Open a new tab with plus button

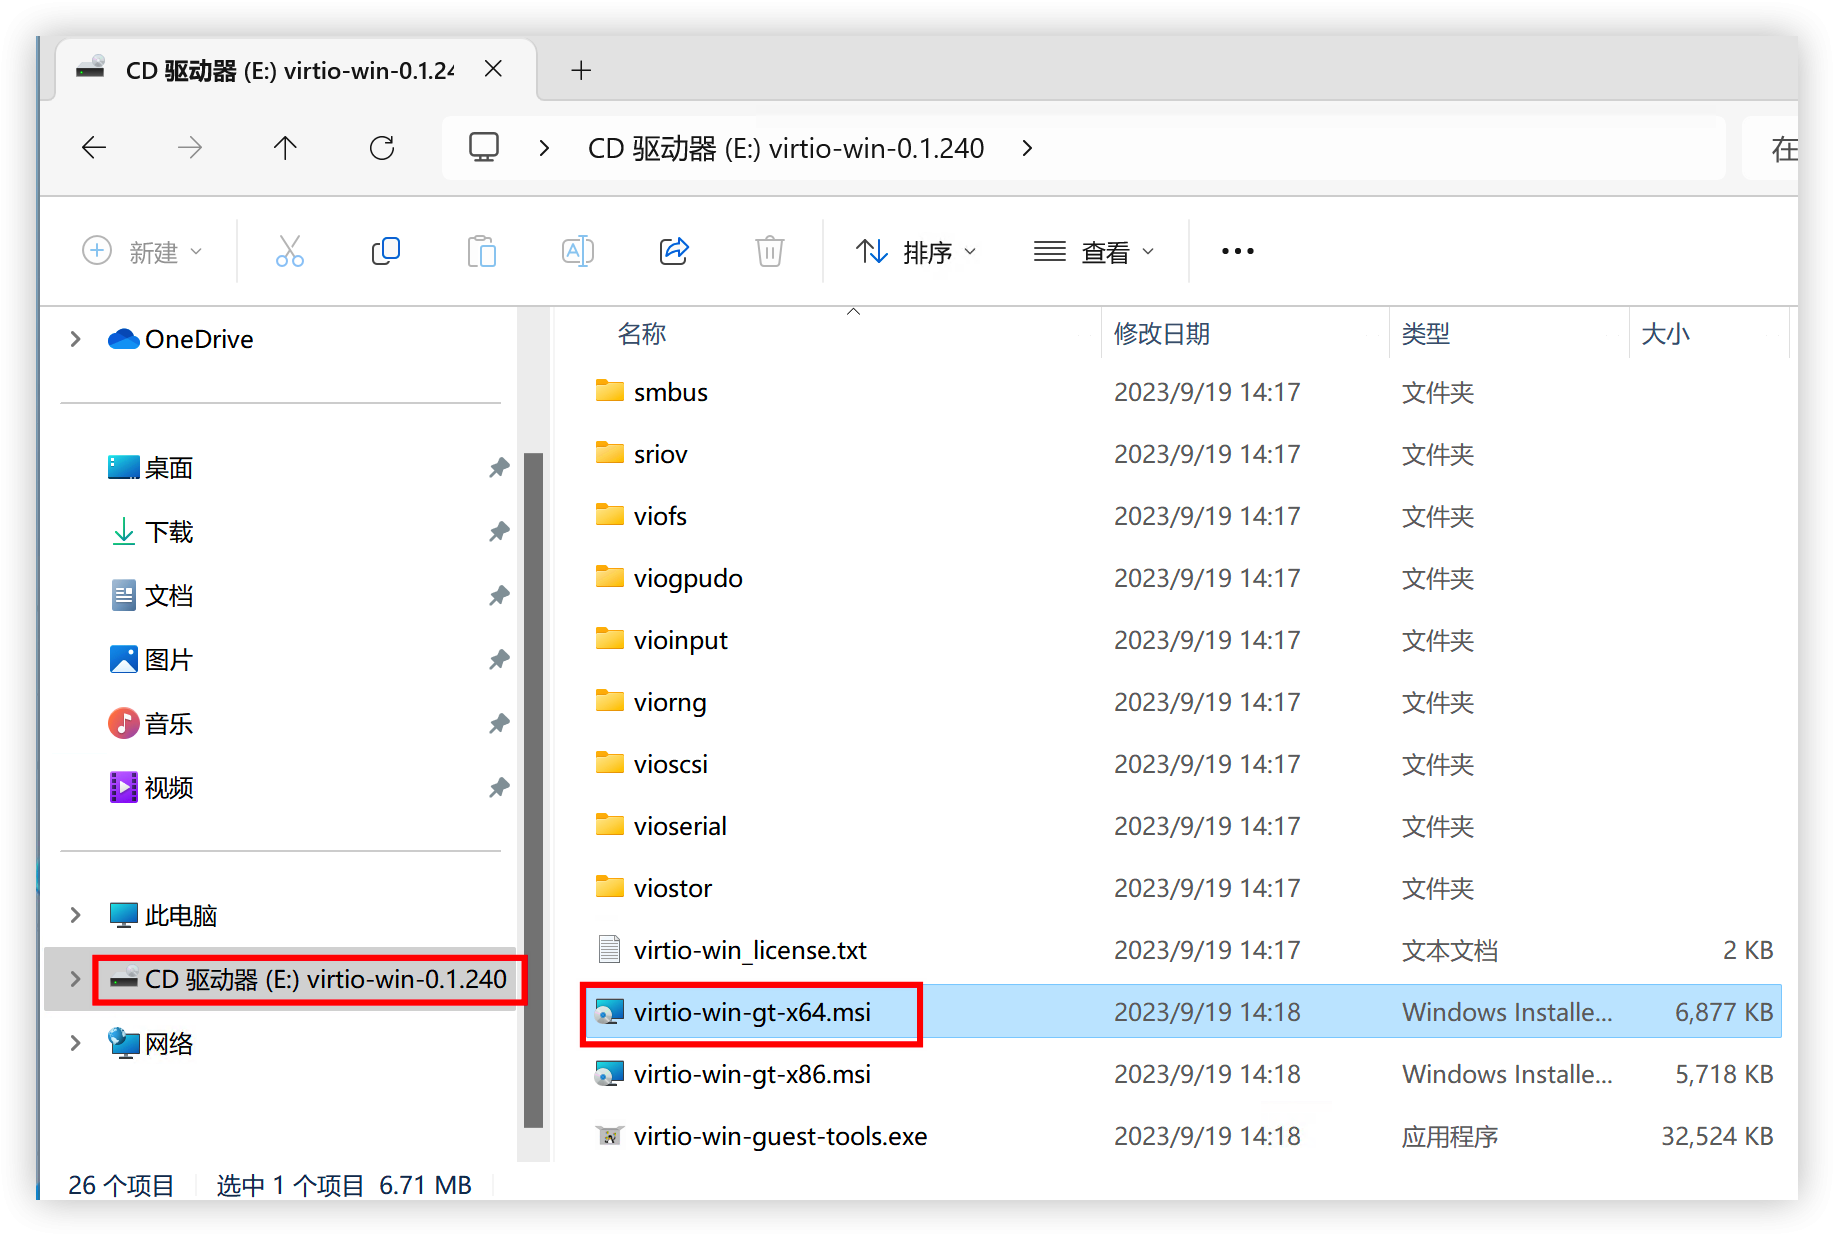click(x=581, y=70)
